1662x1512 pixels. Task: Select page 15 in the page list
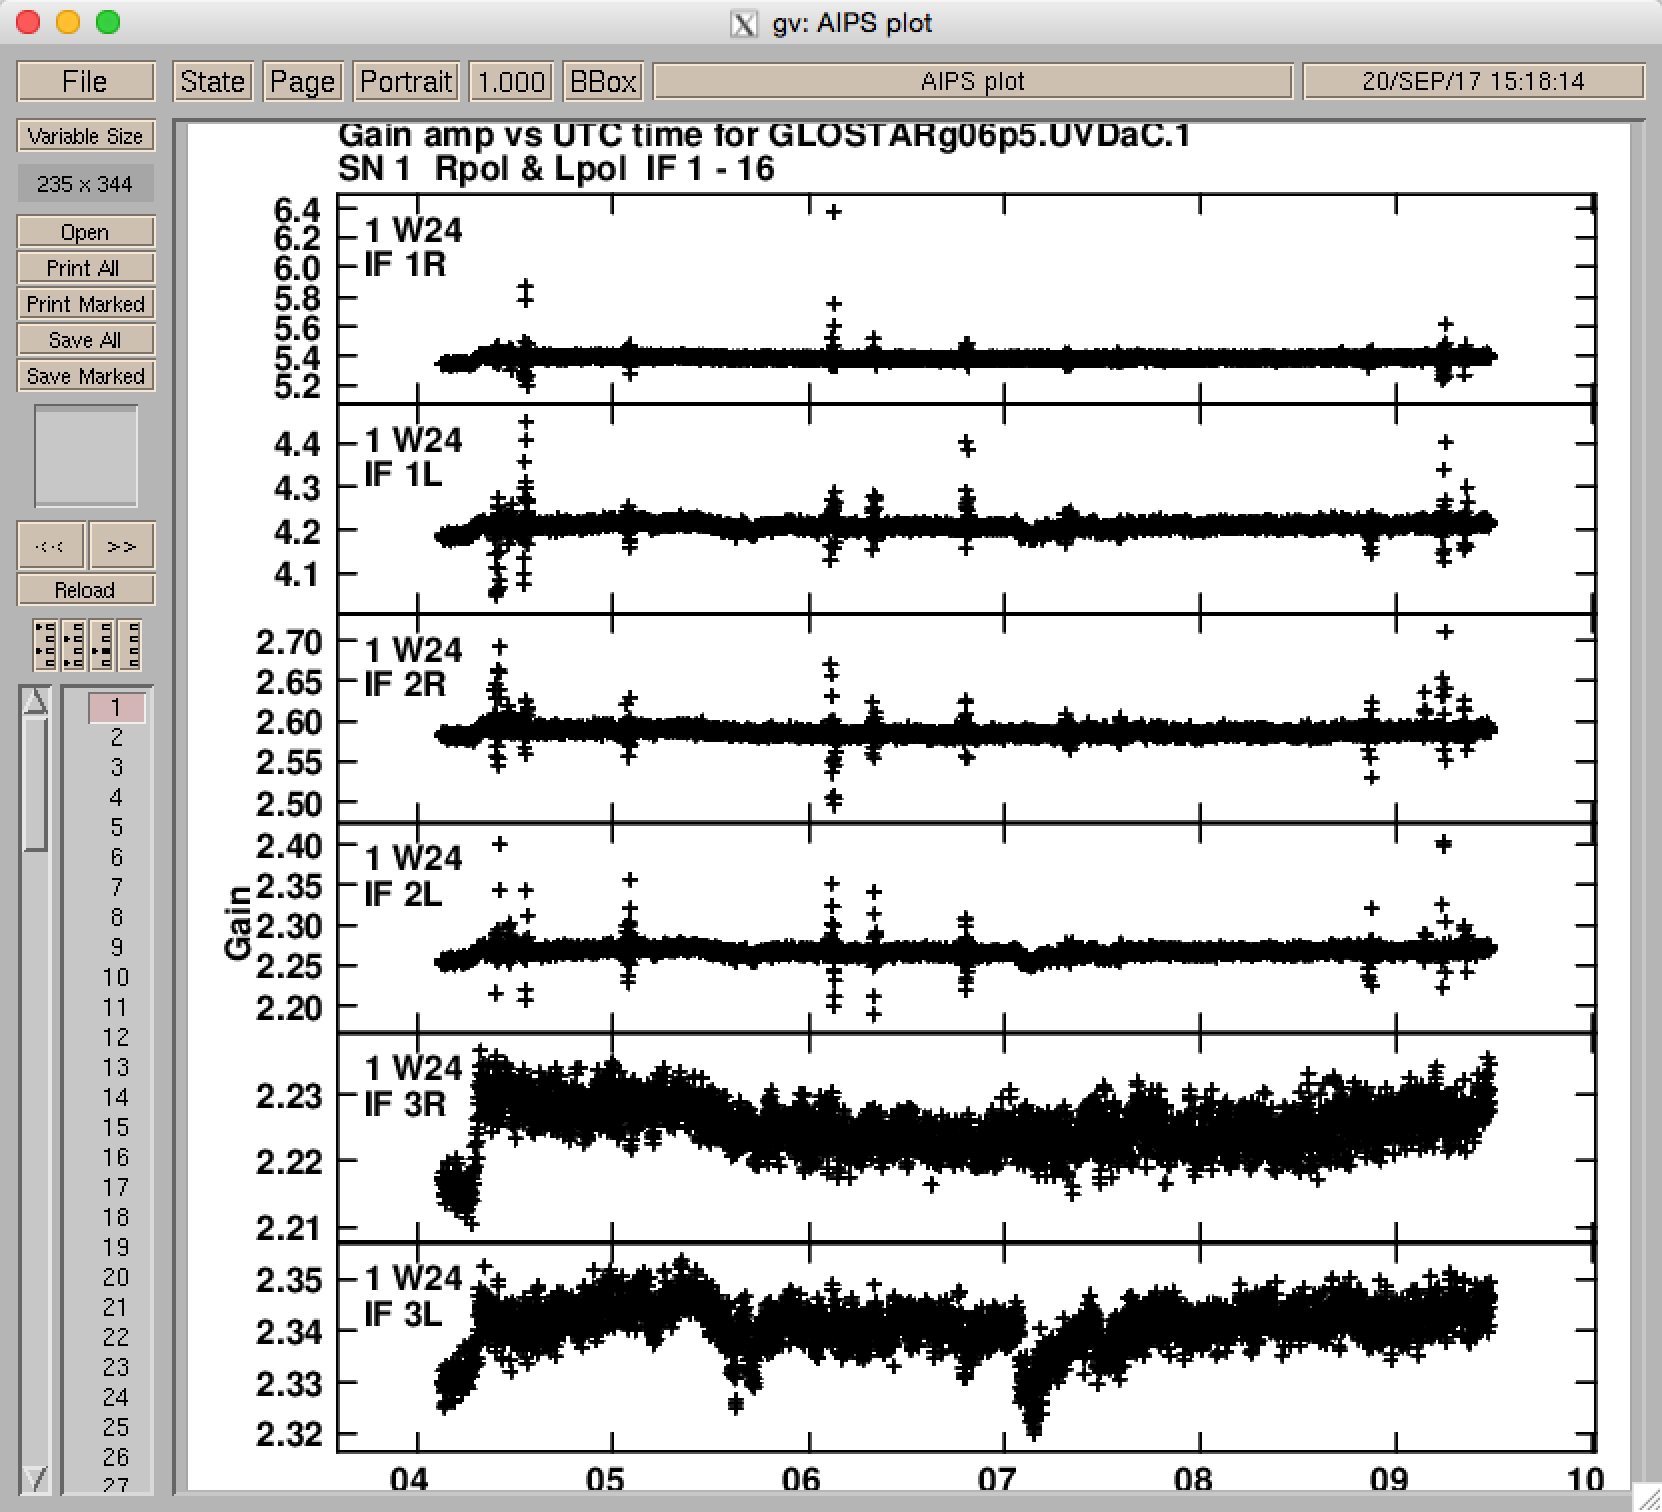click(x=117, y=1127)
